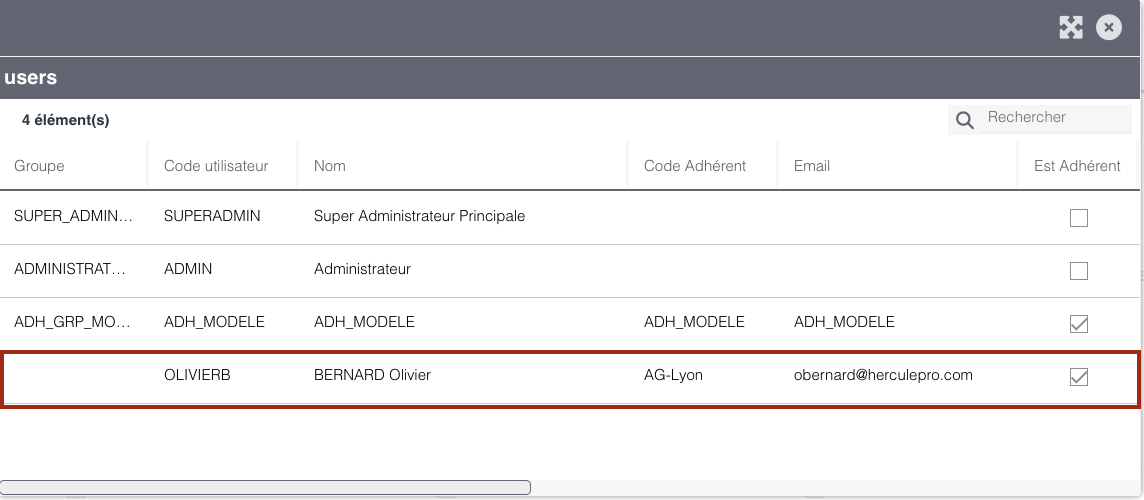The image size is (1144, 500).
Task: Select 'Super Administrateur Principale' name cell
Action: point(420,216)
